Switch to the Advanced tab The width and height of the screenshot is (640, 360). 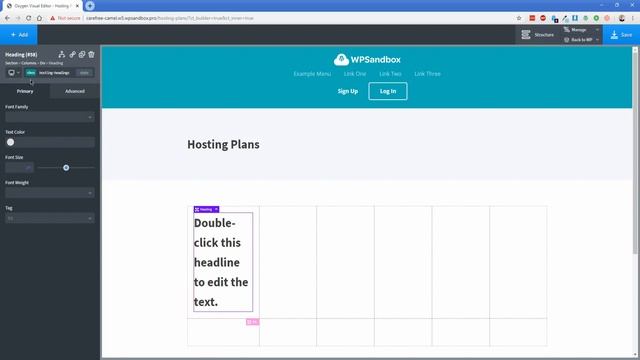[75, 91]
